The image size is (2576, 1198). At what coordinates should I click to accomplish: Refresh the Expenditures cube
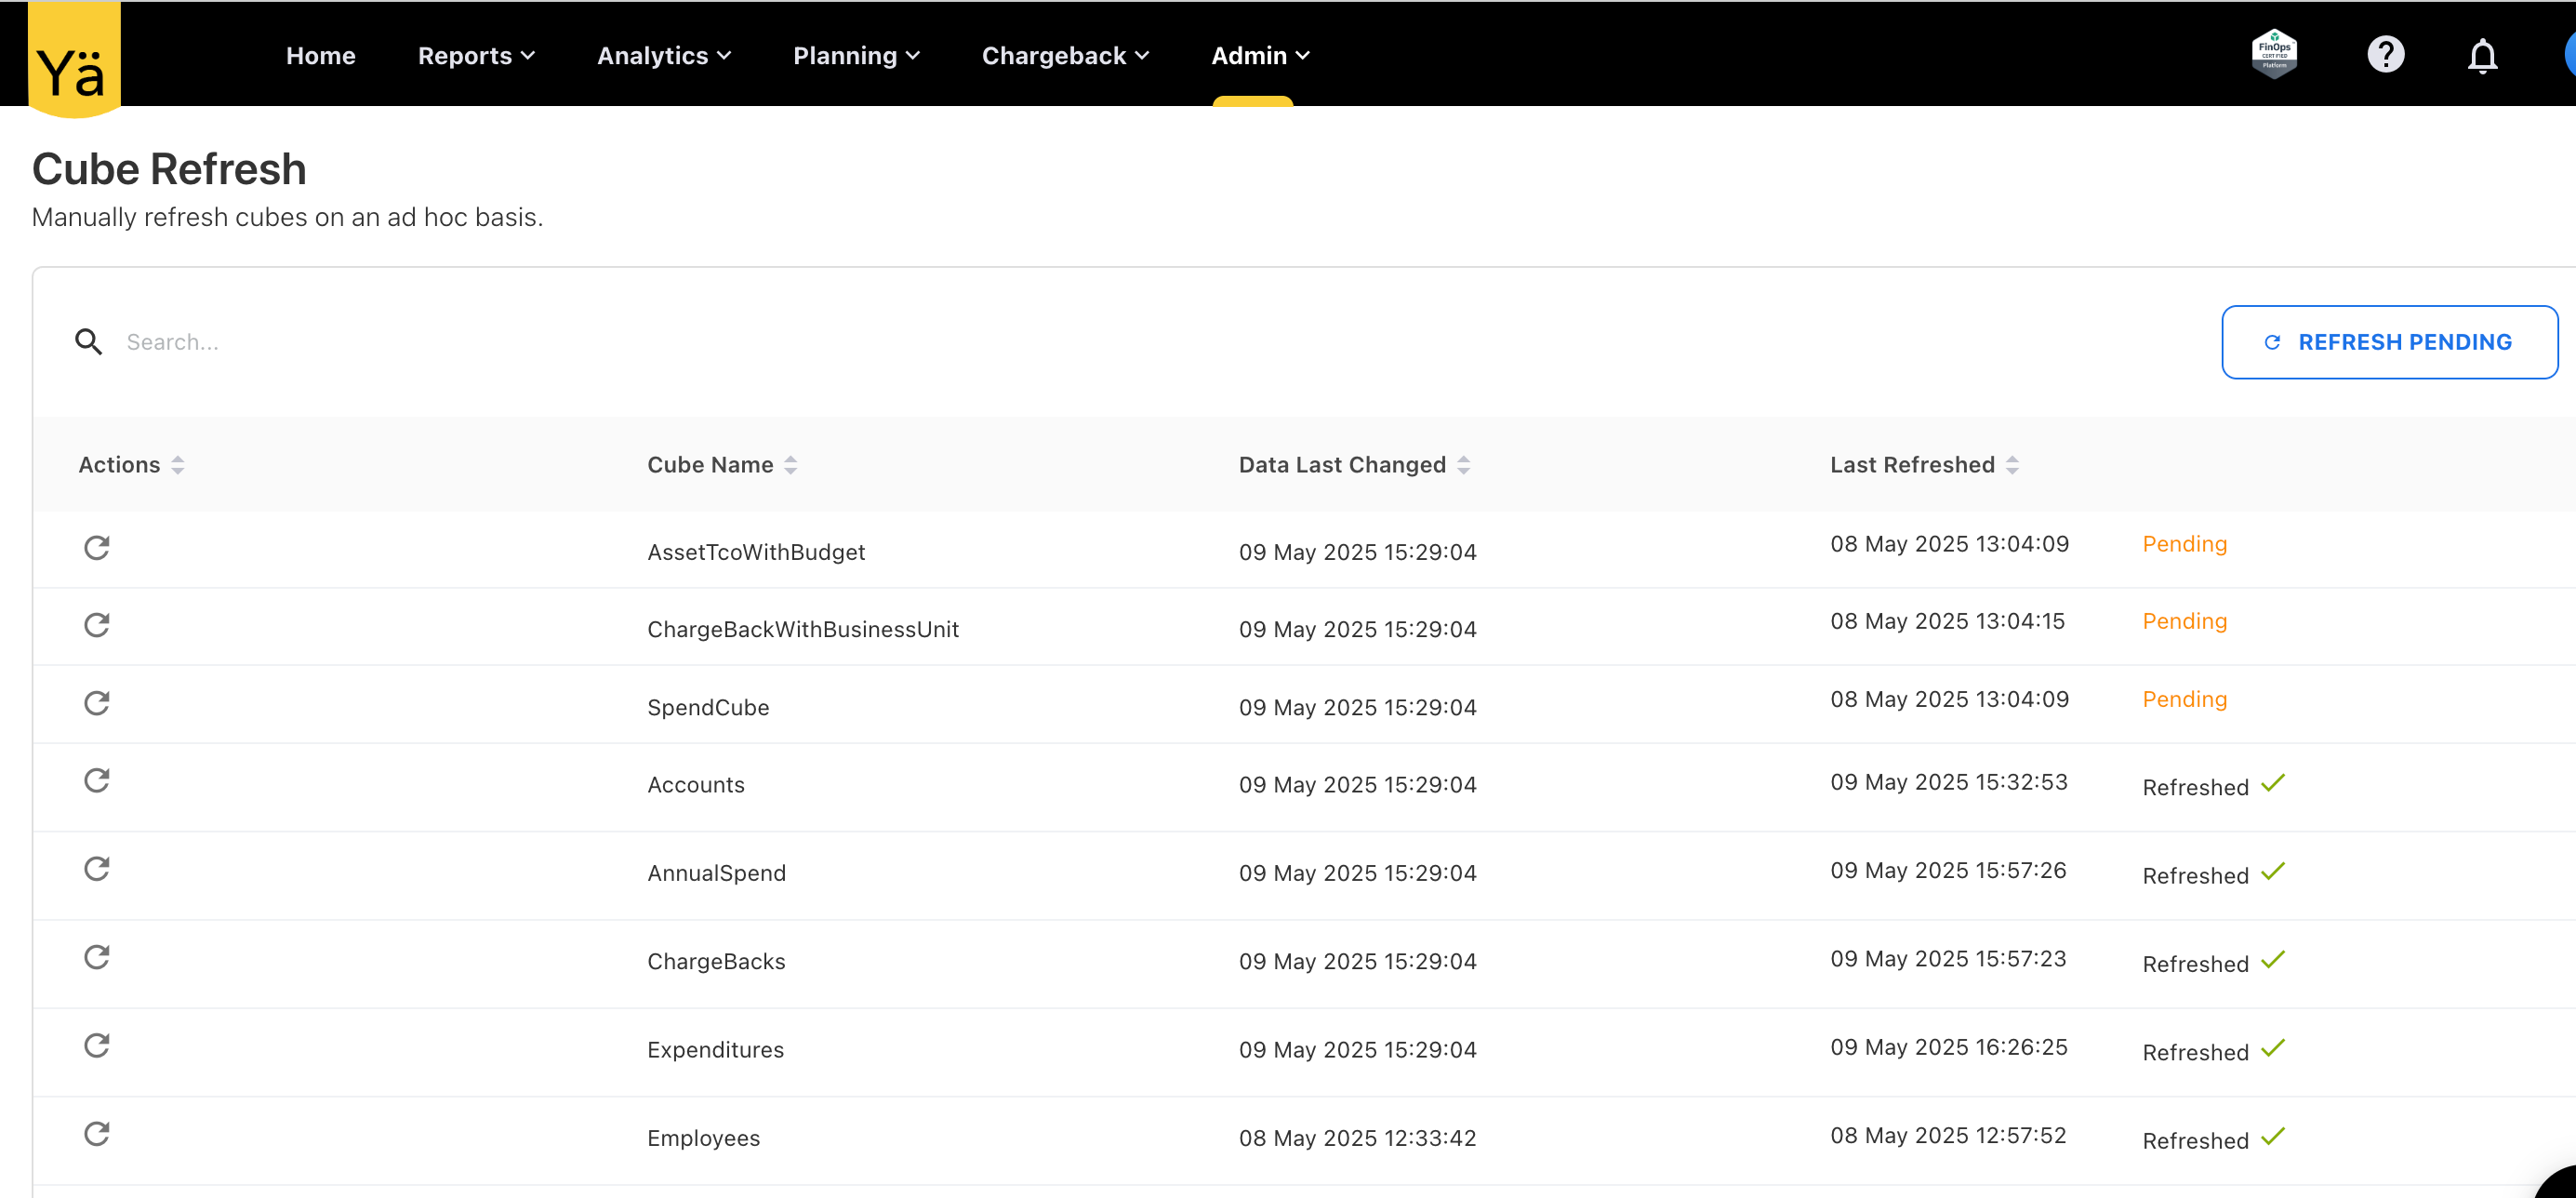click(96, 1045)
